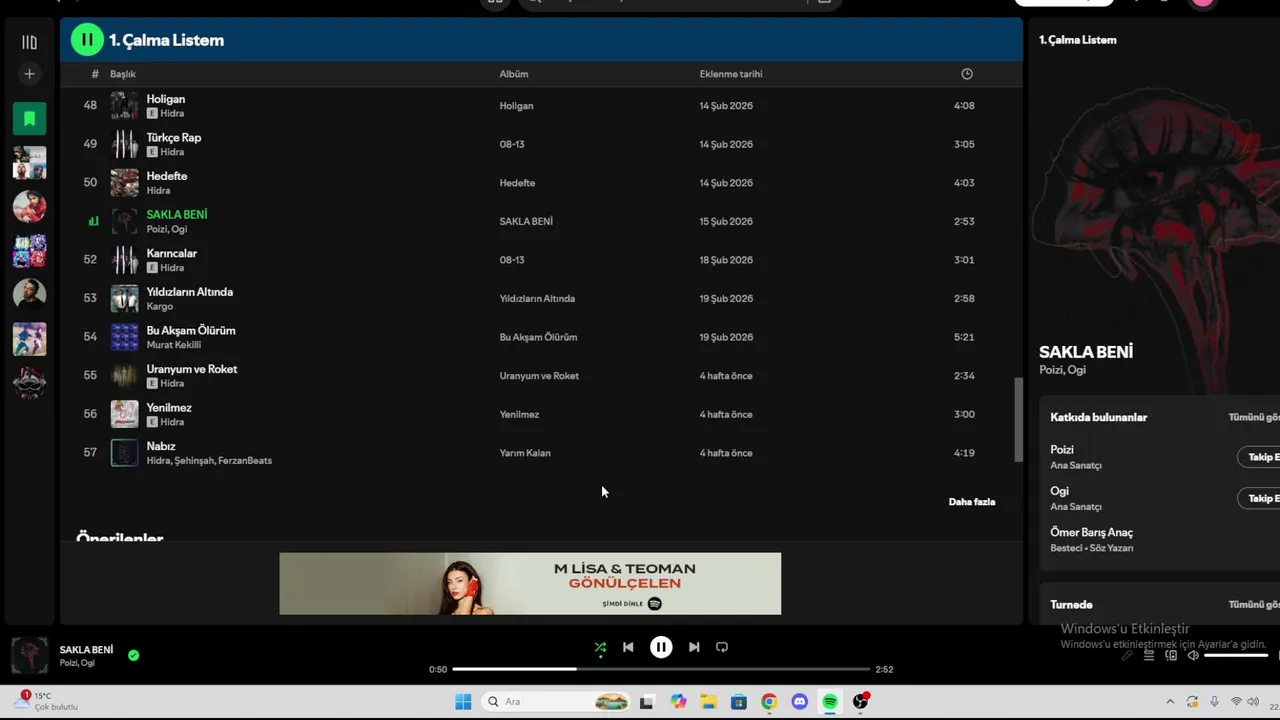This screenshot has width=1280, height=720.
Task: Open File Explorer from taskbar
Action: (708, 702)
